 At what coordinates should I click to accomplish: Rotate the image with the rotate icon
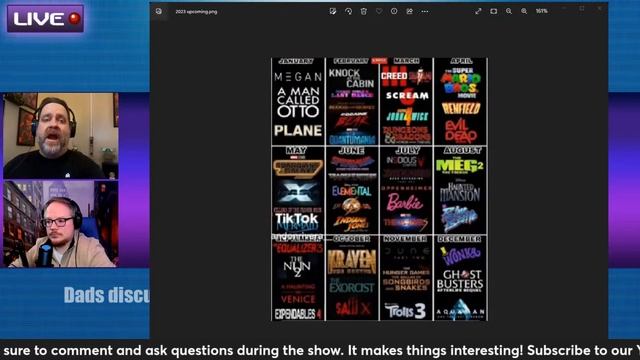pos(348,11)
